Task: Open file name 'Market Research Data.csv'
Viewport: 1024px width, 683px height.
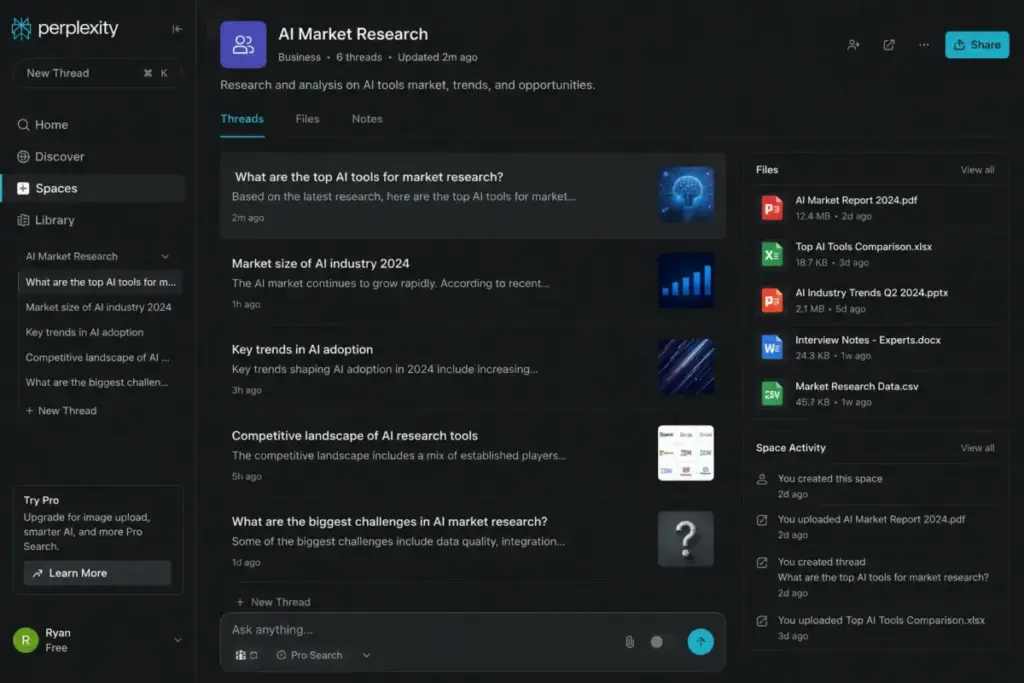Action: (857, 387)
